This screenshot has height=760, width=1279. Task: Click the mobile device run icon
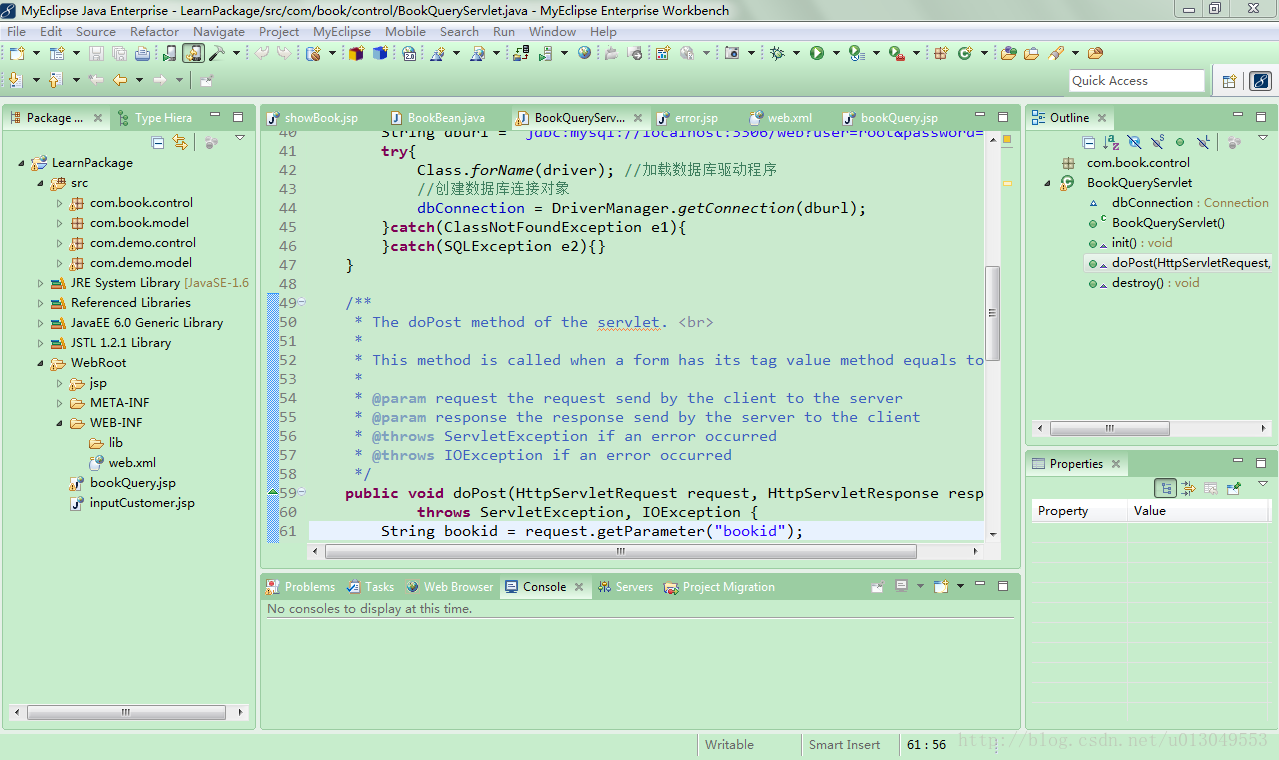(x=169, y=53)
